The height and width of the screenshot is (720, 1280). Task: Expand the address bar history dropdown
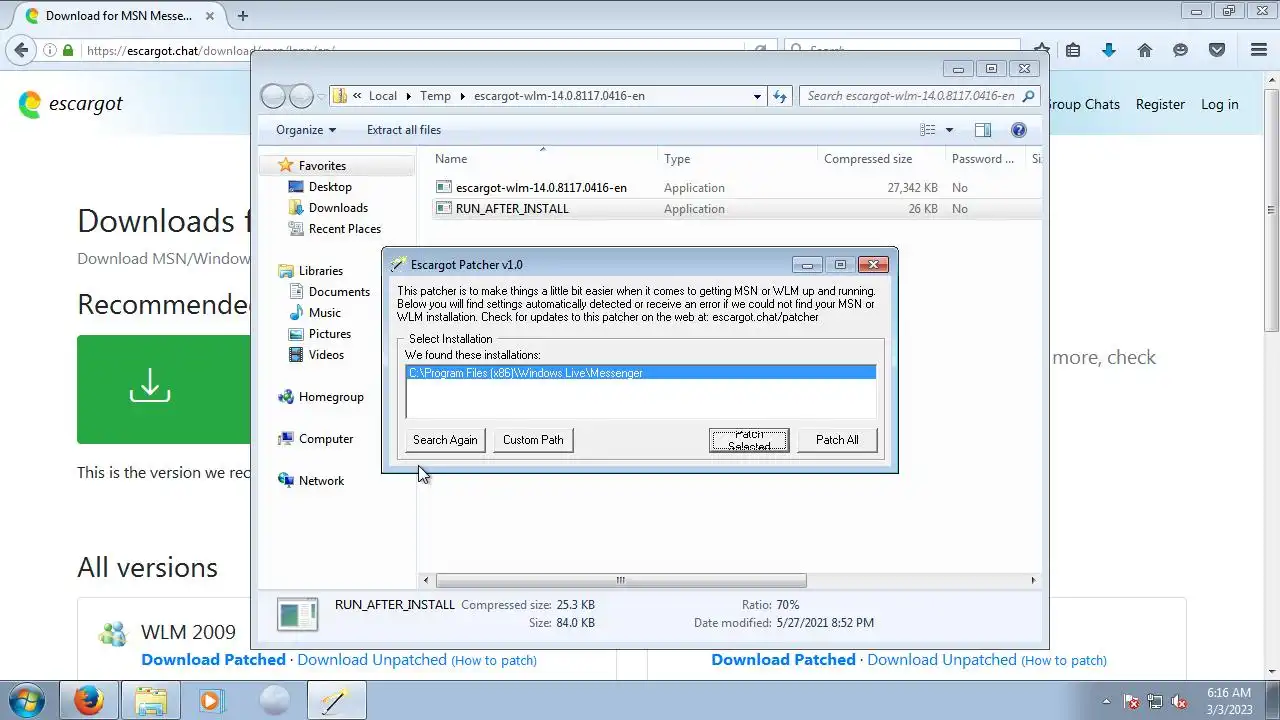click(757, 96)
